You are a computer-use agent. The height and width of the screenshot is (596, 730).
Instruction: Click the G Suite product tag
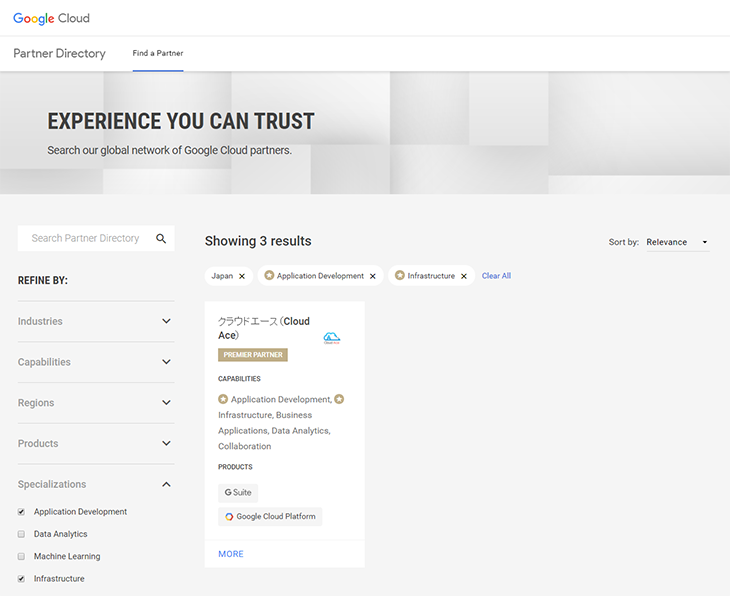point(238,493)
